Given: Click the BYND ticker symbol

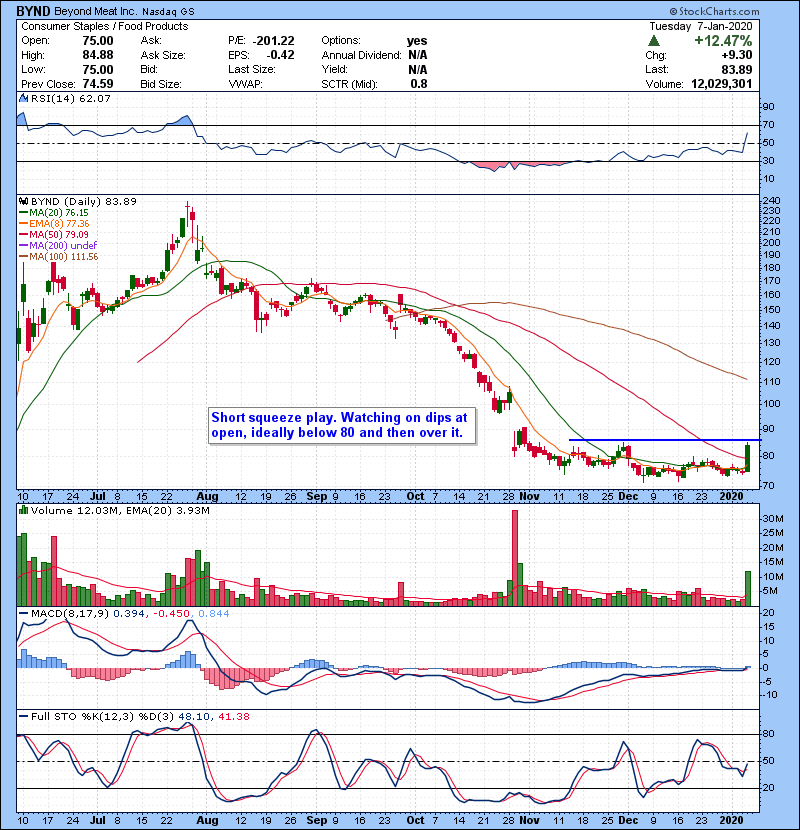Looking at the screenshot, I should 33,11.
